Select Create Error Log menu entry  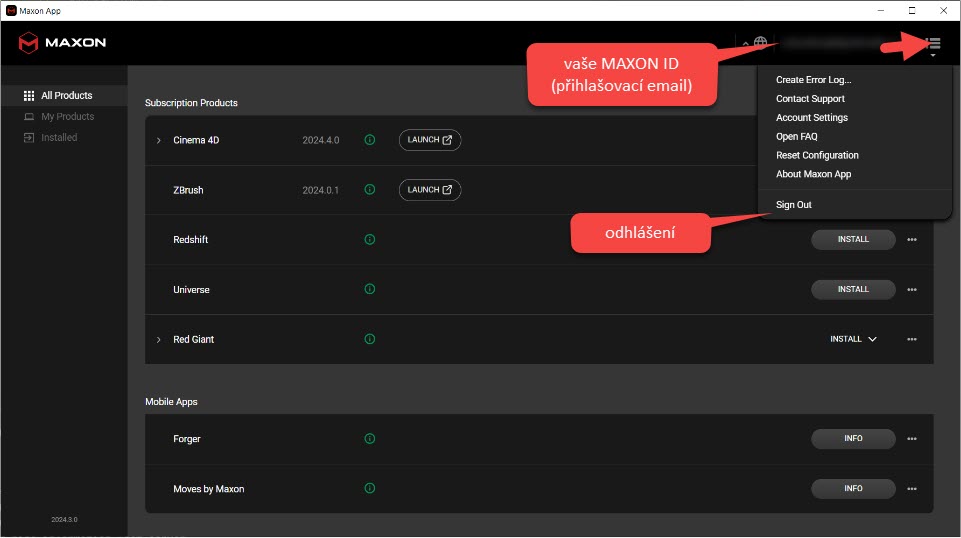[x=813, y=80]
